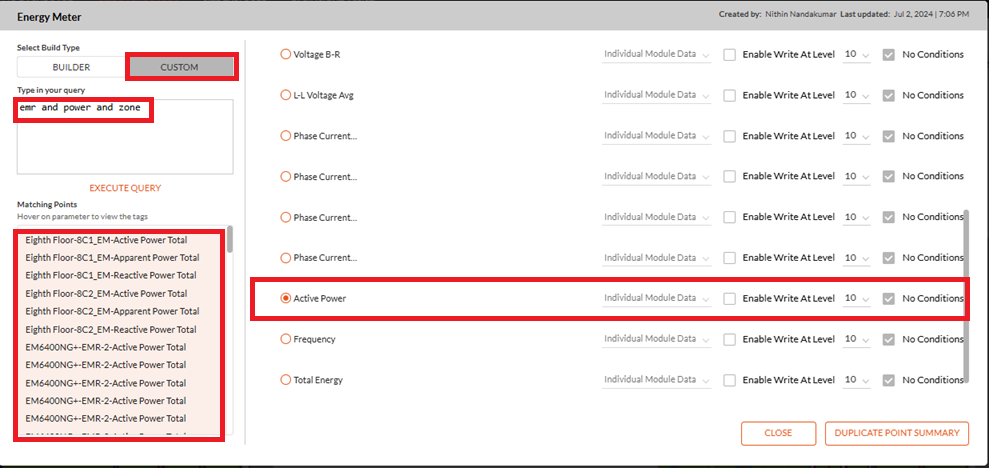Click the EXECUTE QUERY link
Screen dimensions: 990x468
(125, 188)
